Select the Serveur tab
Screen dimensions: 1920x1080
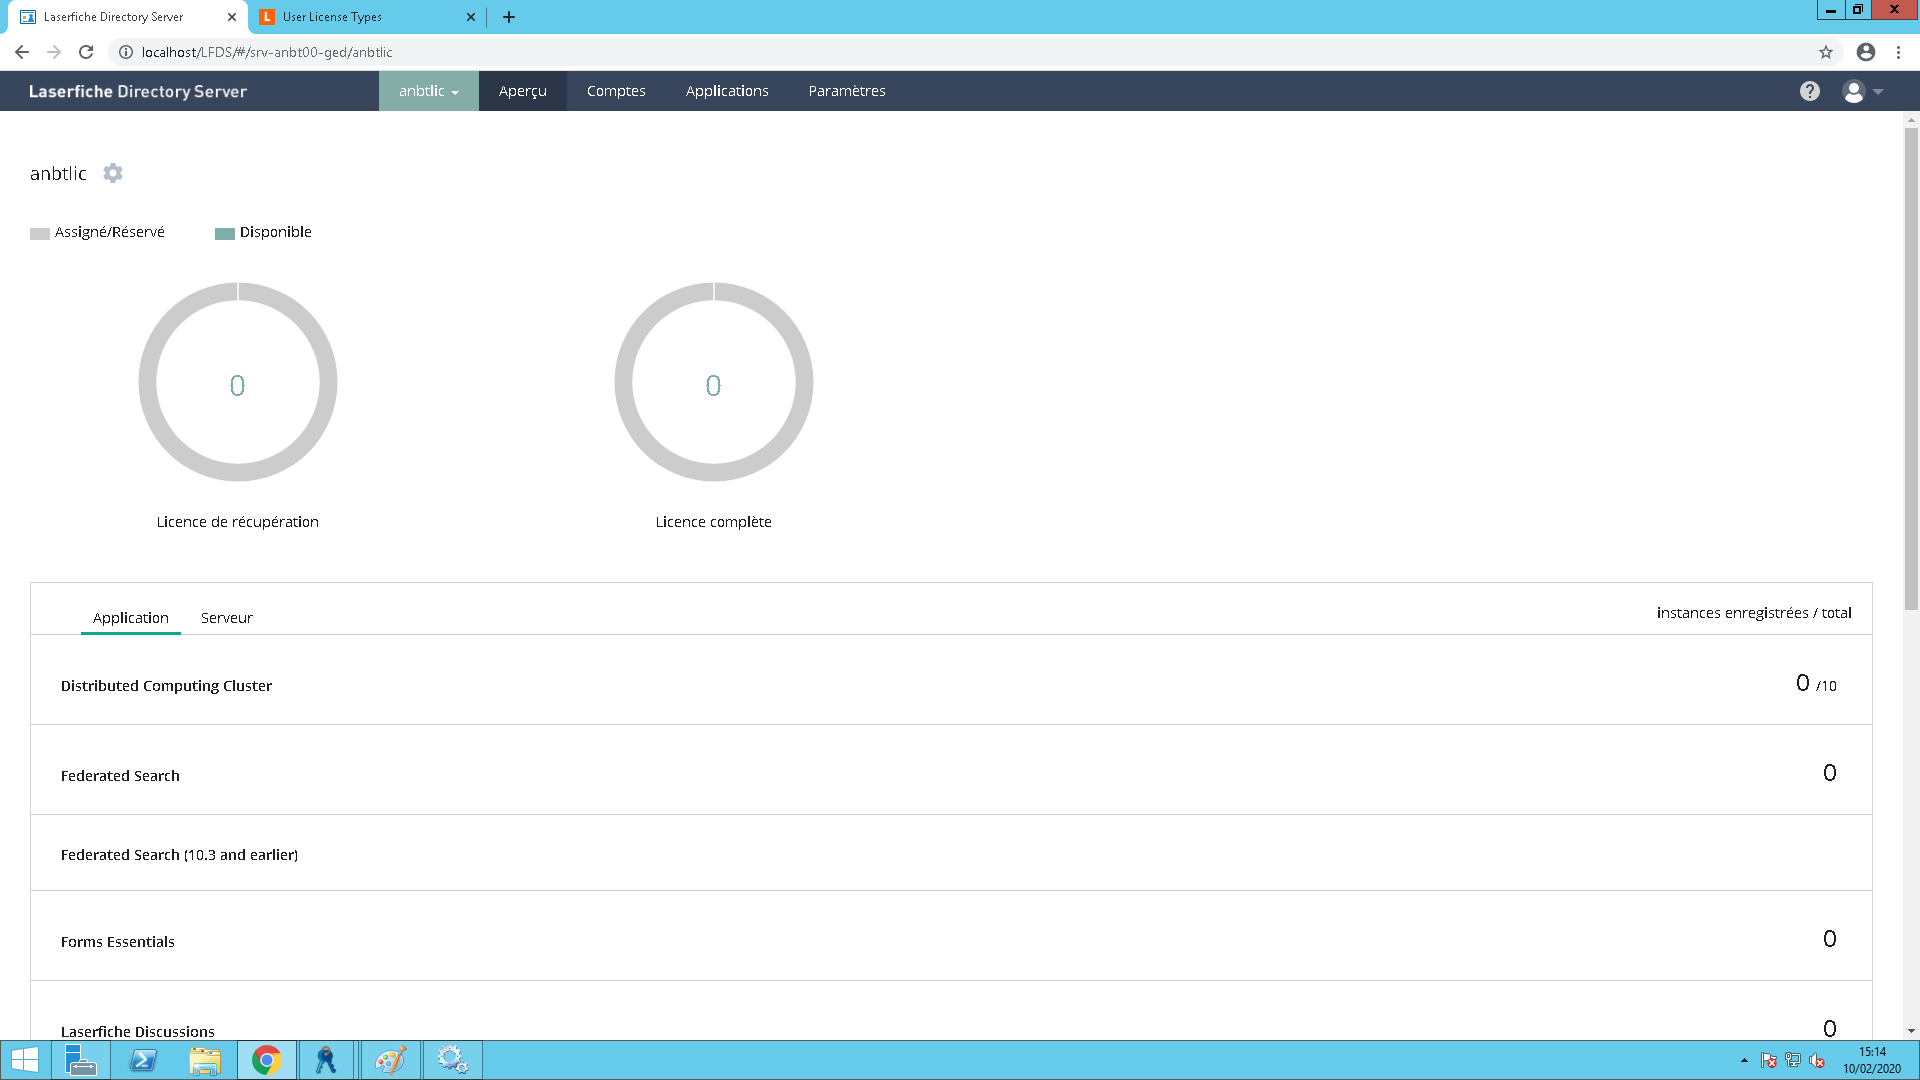pyautogui.click(x=226, y=618)
